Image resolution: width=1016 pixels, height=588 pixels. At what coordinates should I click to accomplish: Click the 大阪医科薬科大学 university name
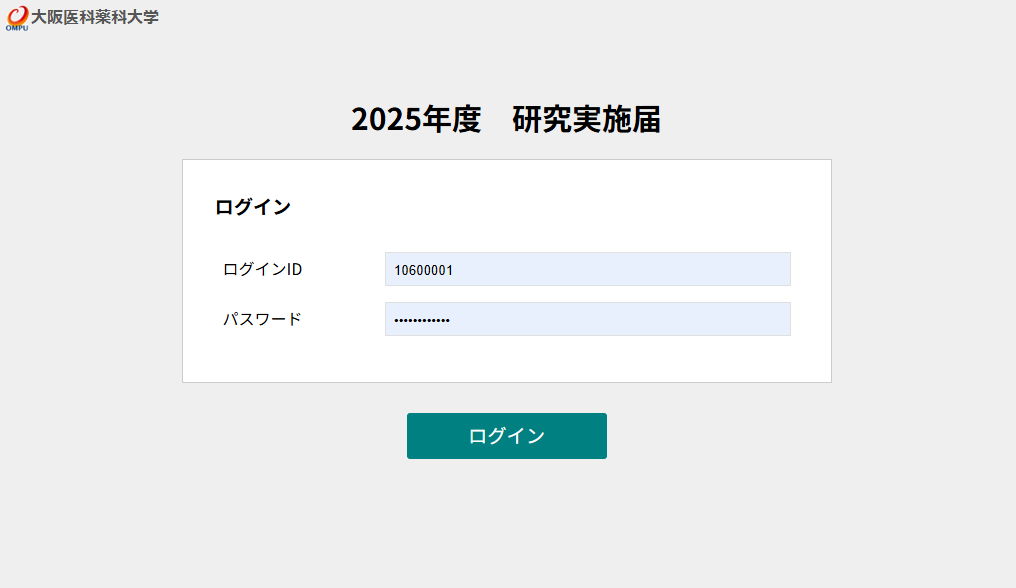tap(95, 17)
